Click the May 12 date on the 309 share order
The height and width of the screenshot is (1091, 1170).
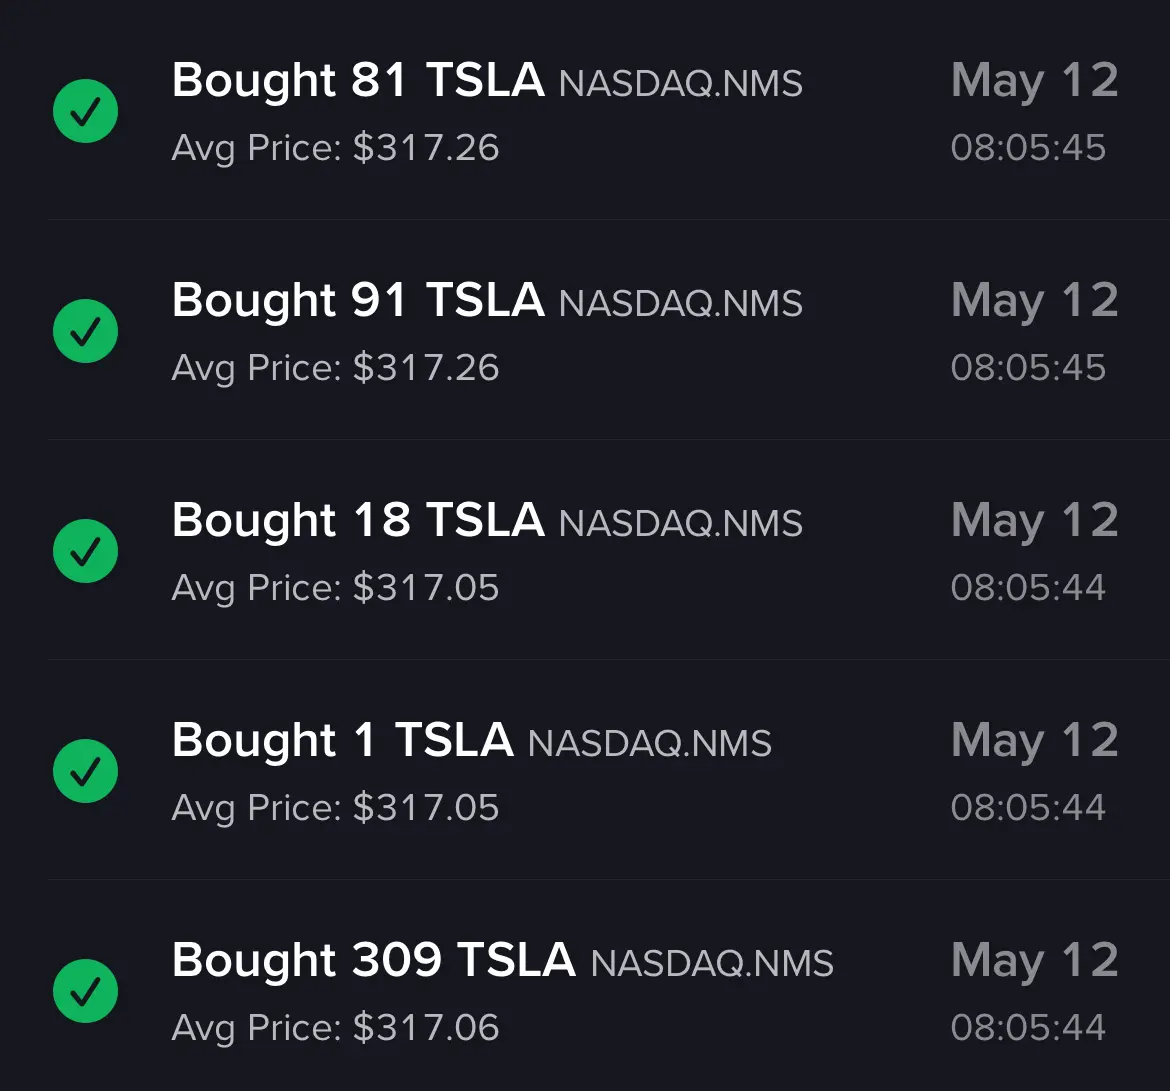click(1035, 961)
